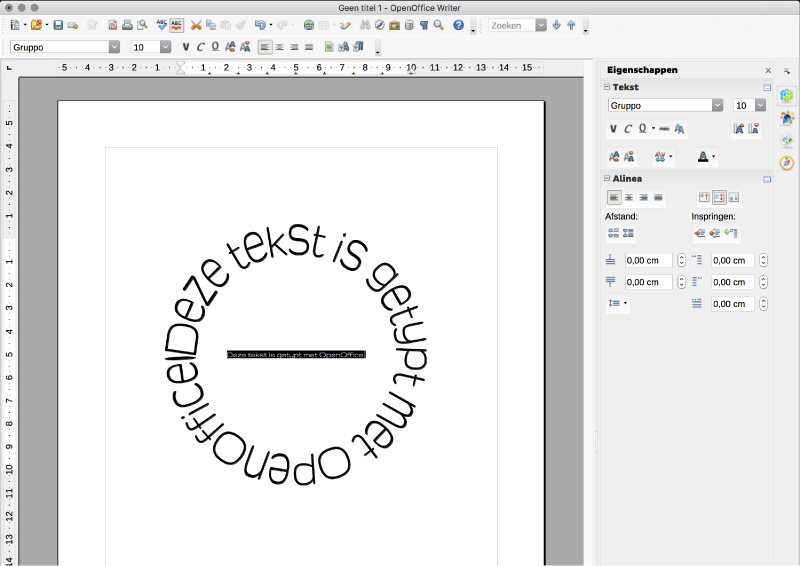The width and height of the screenshot is (800, 566).
Task: Send document as e-mail icon
Action: 73,25
